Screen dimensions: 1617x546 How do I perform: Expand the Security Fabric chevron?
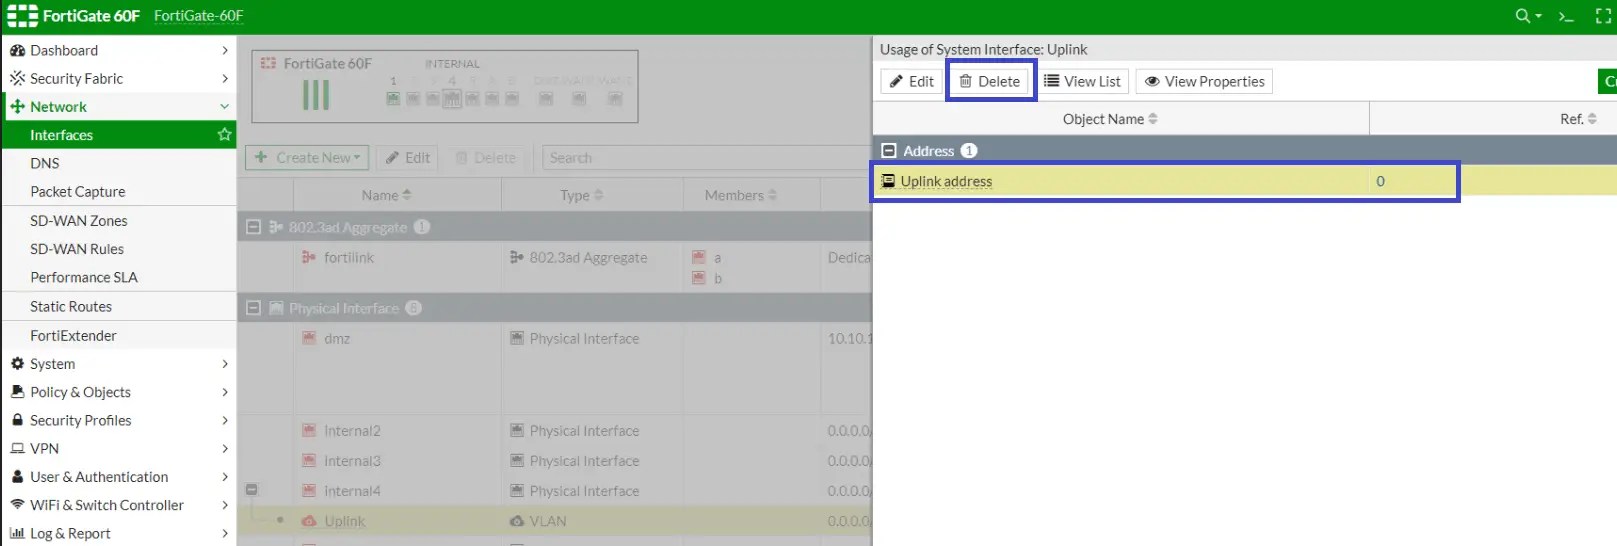pos(224,78)
